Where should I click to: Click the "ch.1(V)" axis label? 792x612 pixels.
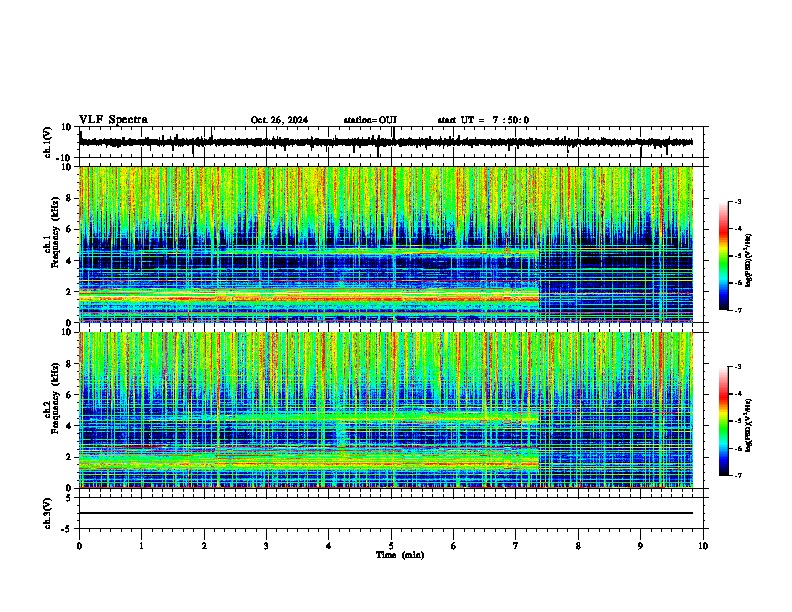tap(48, 142)
